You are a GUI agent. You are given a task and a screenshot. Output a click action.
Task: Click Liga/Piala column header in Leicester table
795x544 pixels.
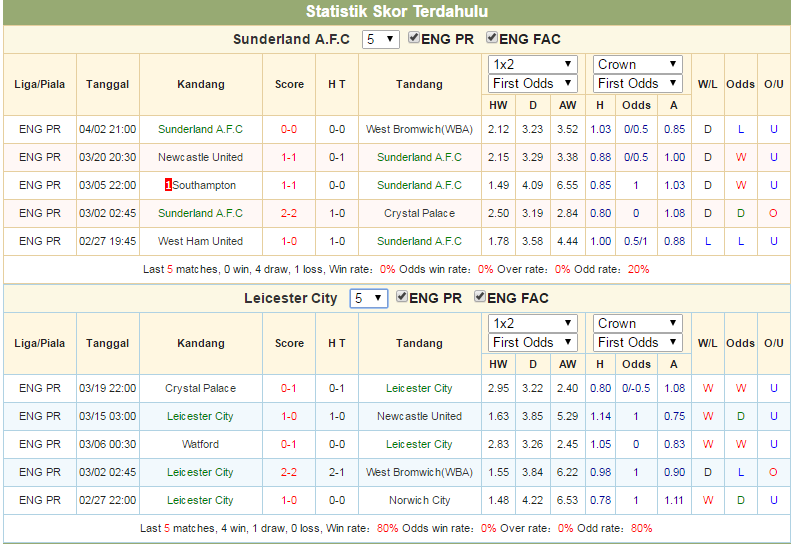point(40,343)
